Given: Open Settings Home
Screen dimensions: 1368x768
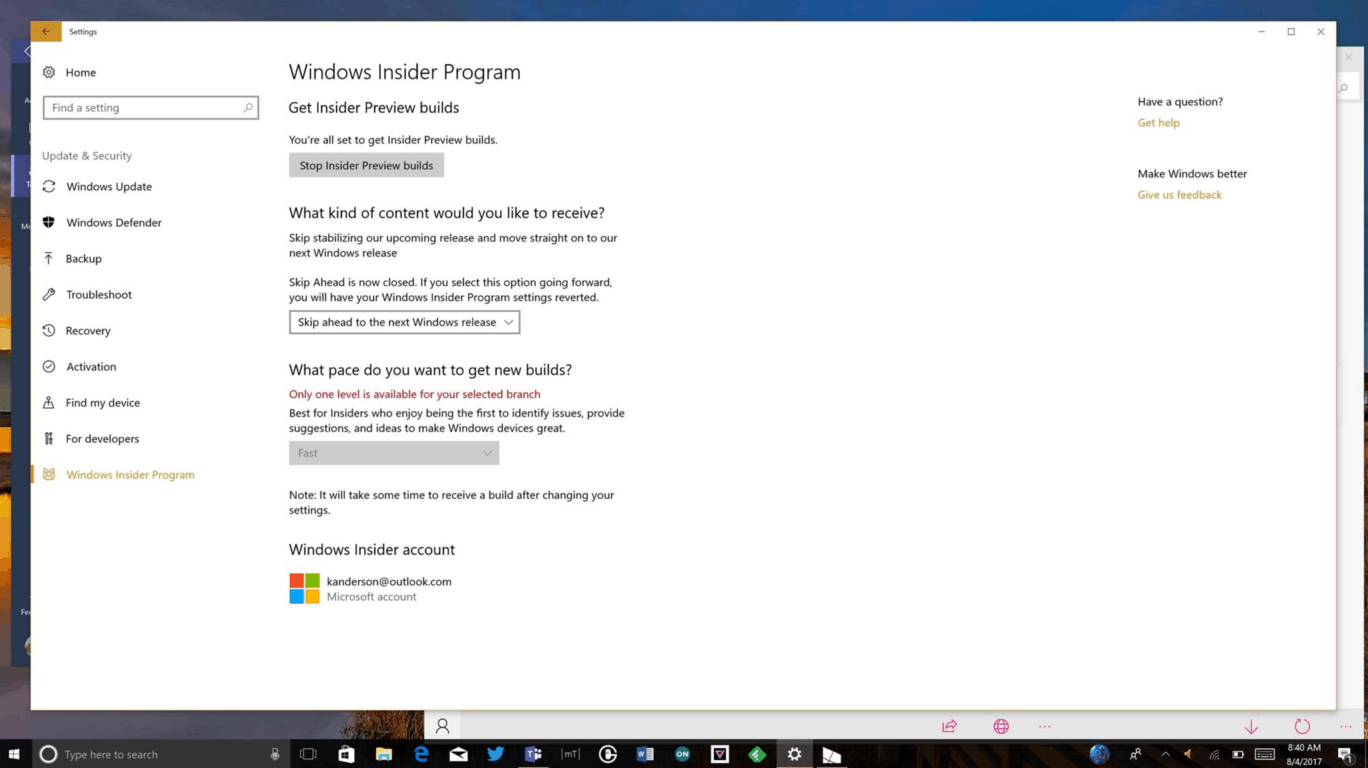Looking at the screenshot, I should 70,73.
